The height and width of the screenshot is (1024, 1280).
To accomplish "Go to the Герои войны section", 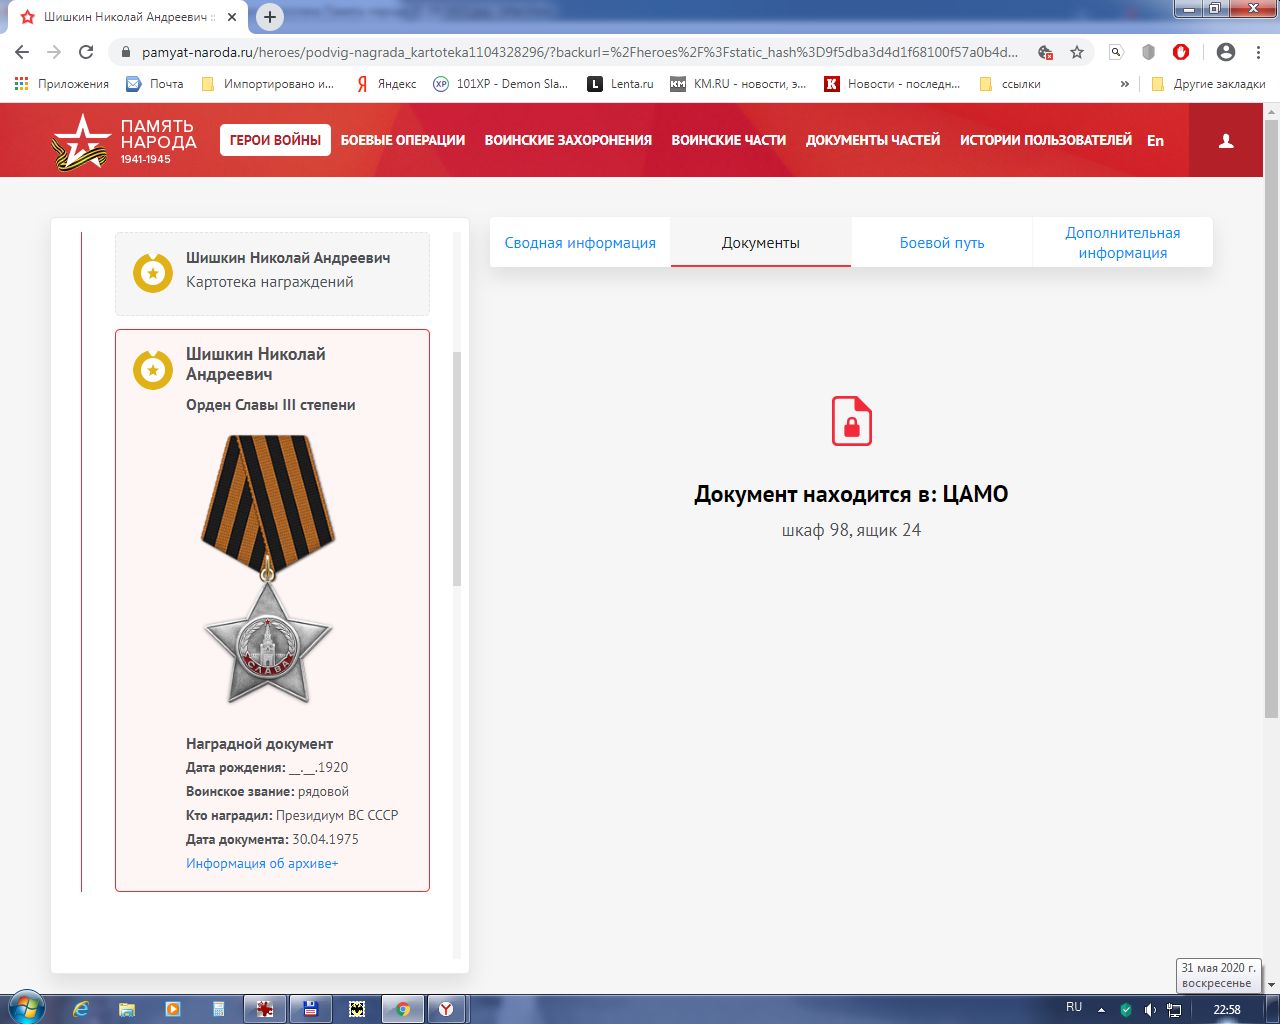I will (275, 140).
